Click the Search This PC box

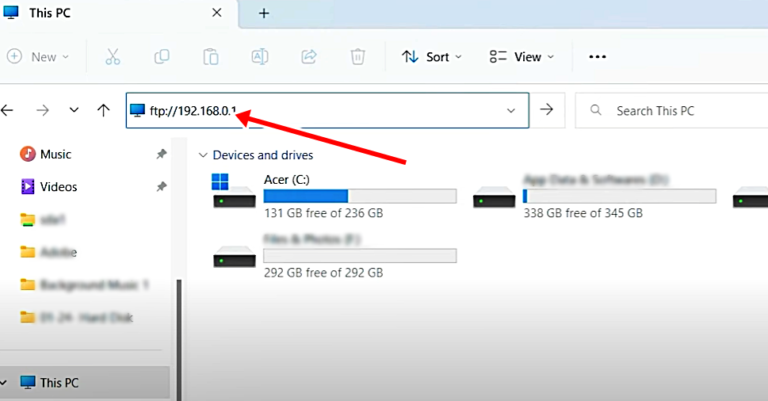[672, 111]
